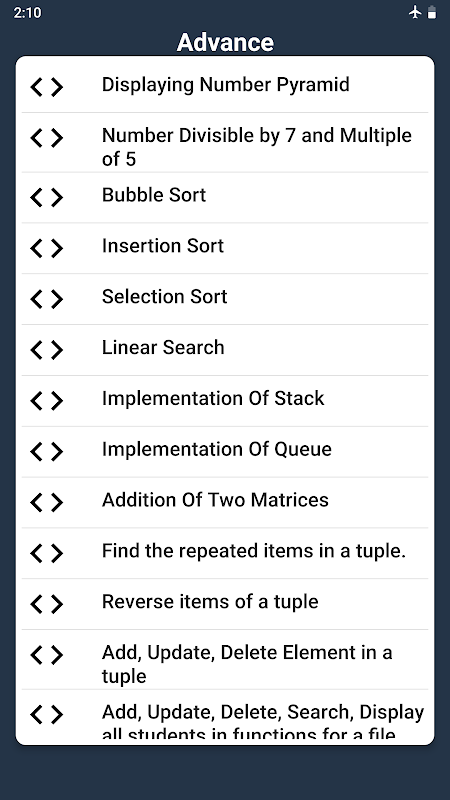The height and width of the screenshot is (800, 450).
Task: Select Find the repeated items in a tuple
Action: [224, 553]
